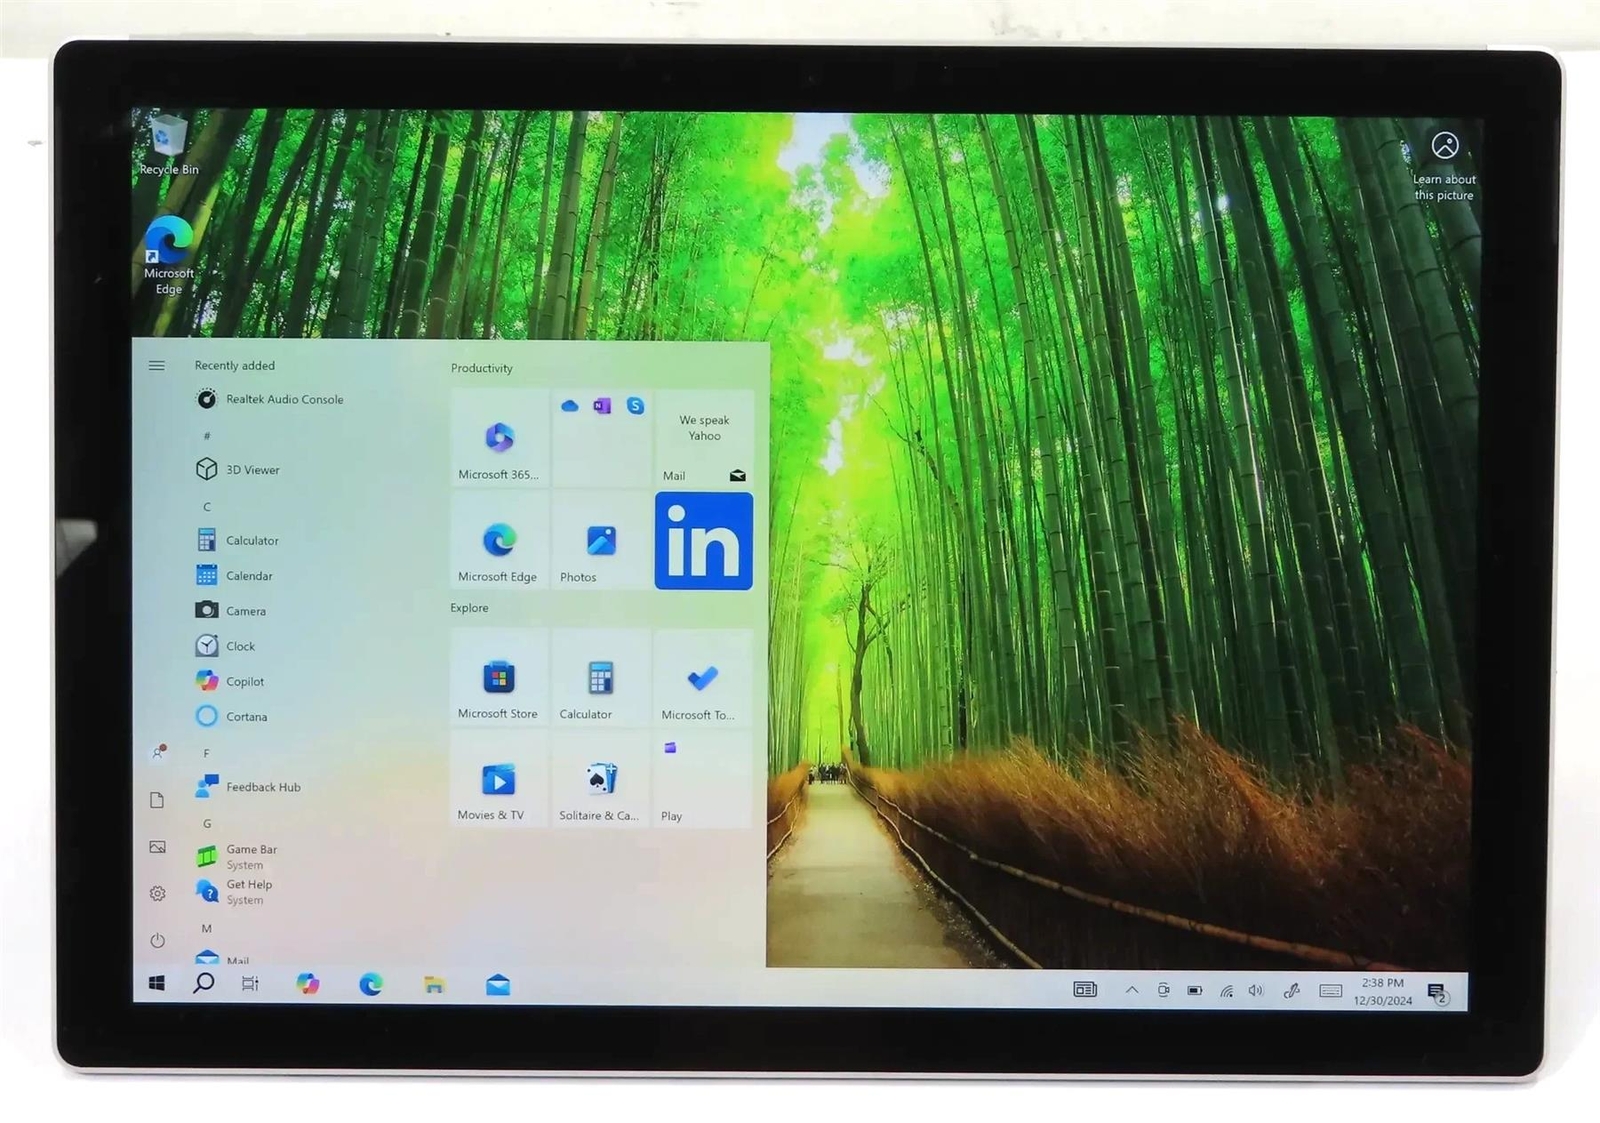Click the Productivity group header

[x=481, y=368]
